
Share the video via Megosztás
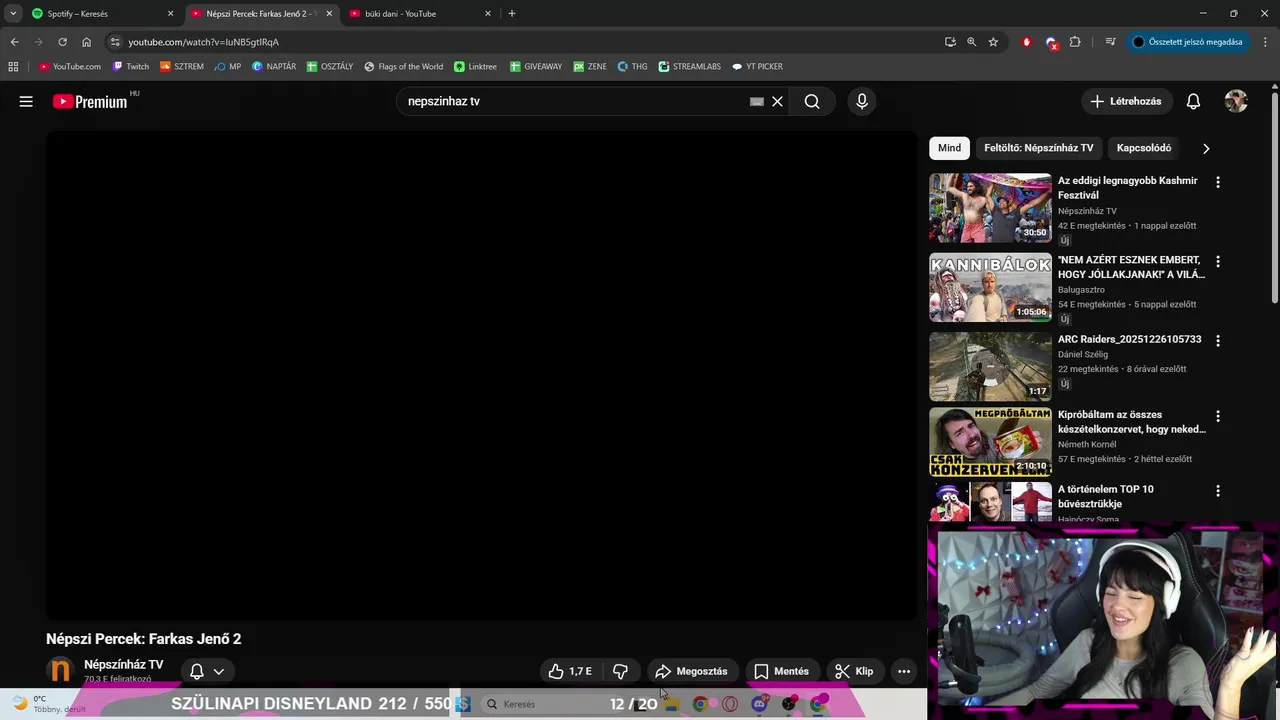[691, 671]
